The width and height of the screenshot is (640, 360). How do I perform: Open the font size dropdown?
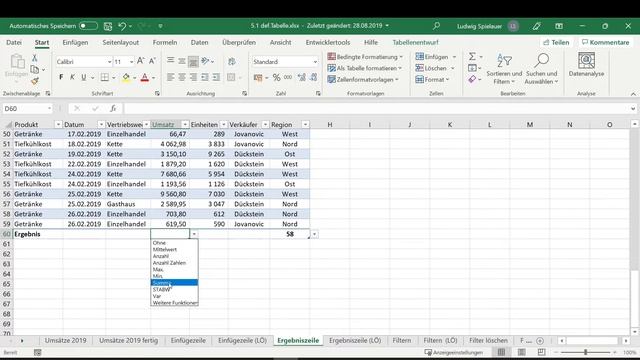[131, 62]
